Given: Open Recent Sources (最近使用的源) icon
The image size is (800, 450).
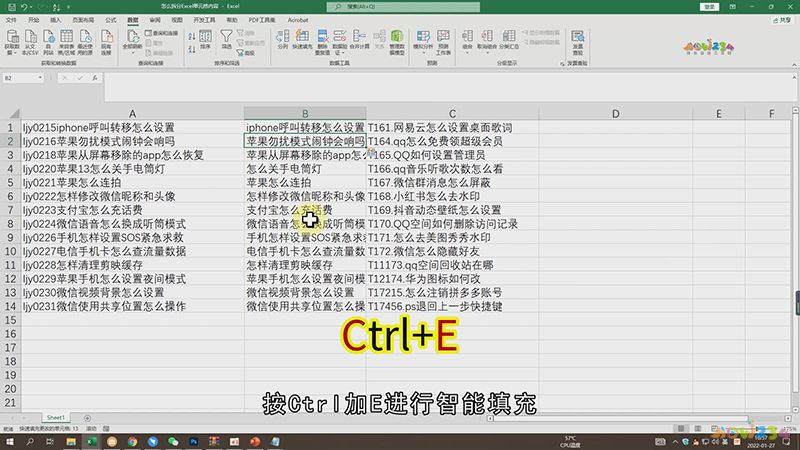Looking at the screenshot, I should pyautogui.click(x=85, y=37).
